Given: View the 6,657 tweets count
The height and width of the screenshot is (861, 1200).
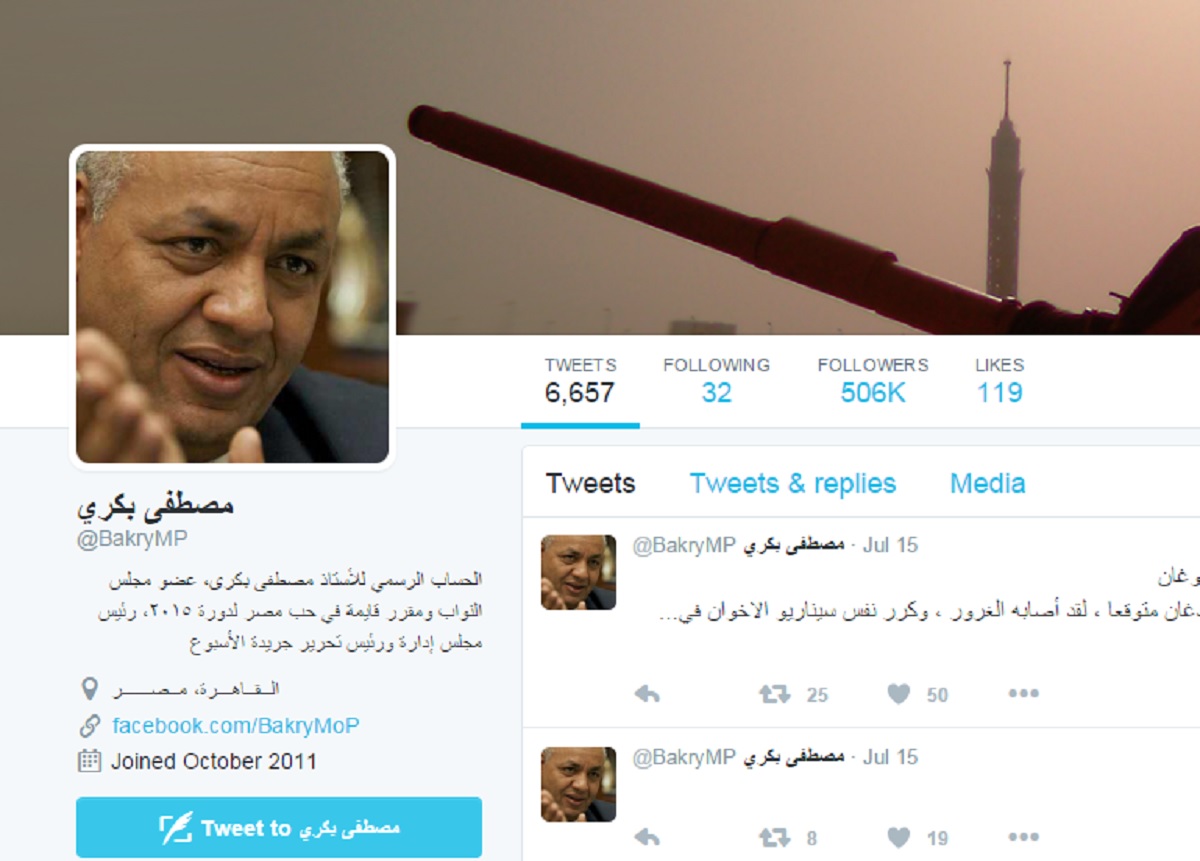Looking at the screenshot, I should pos(580,381).
